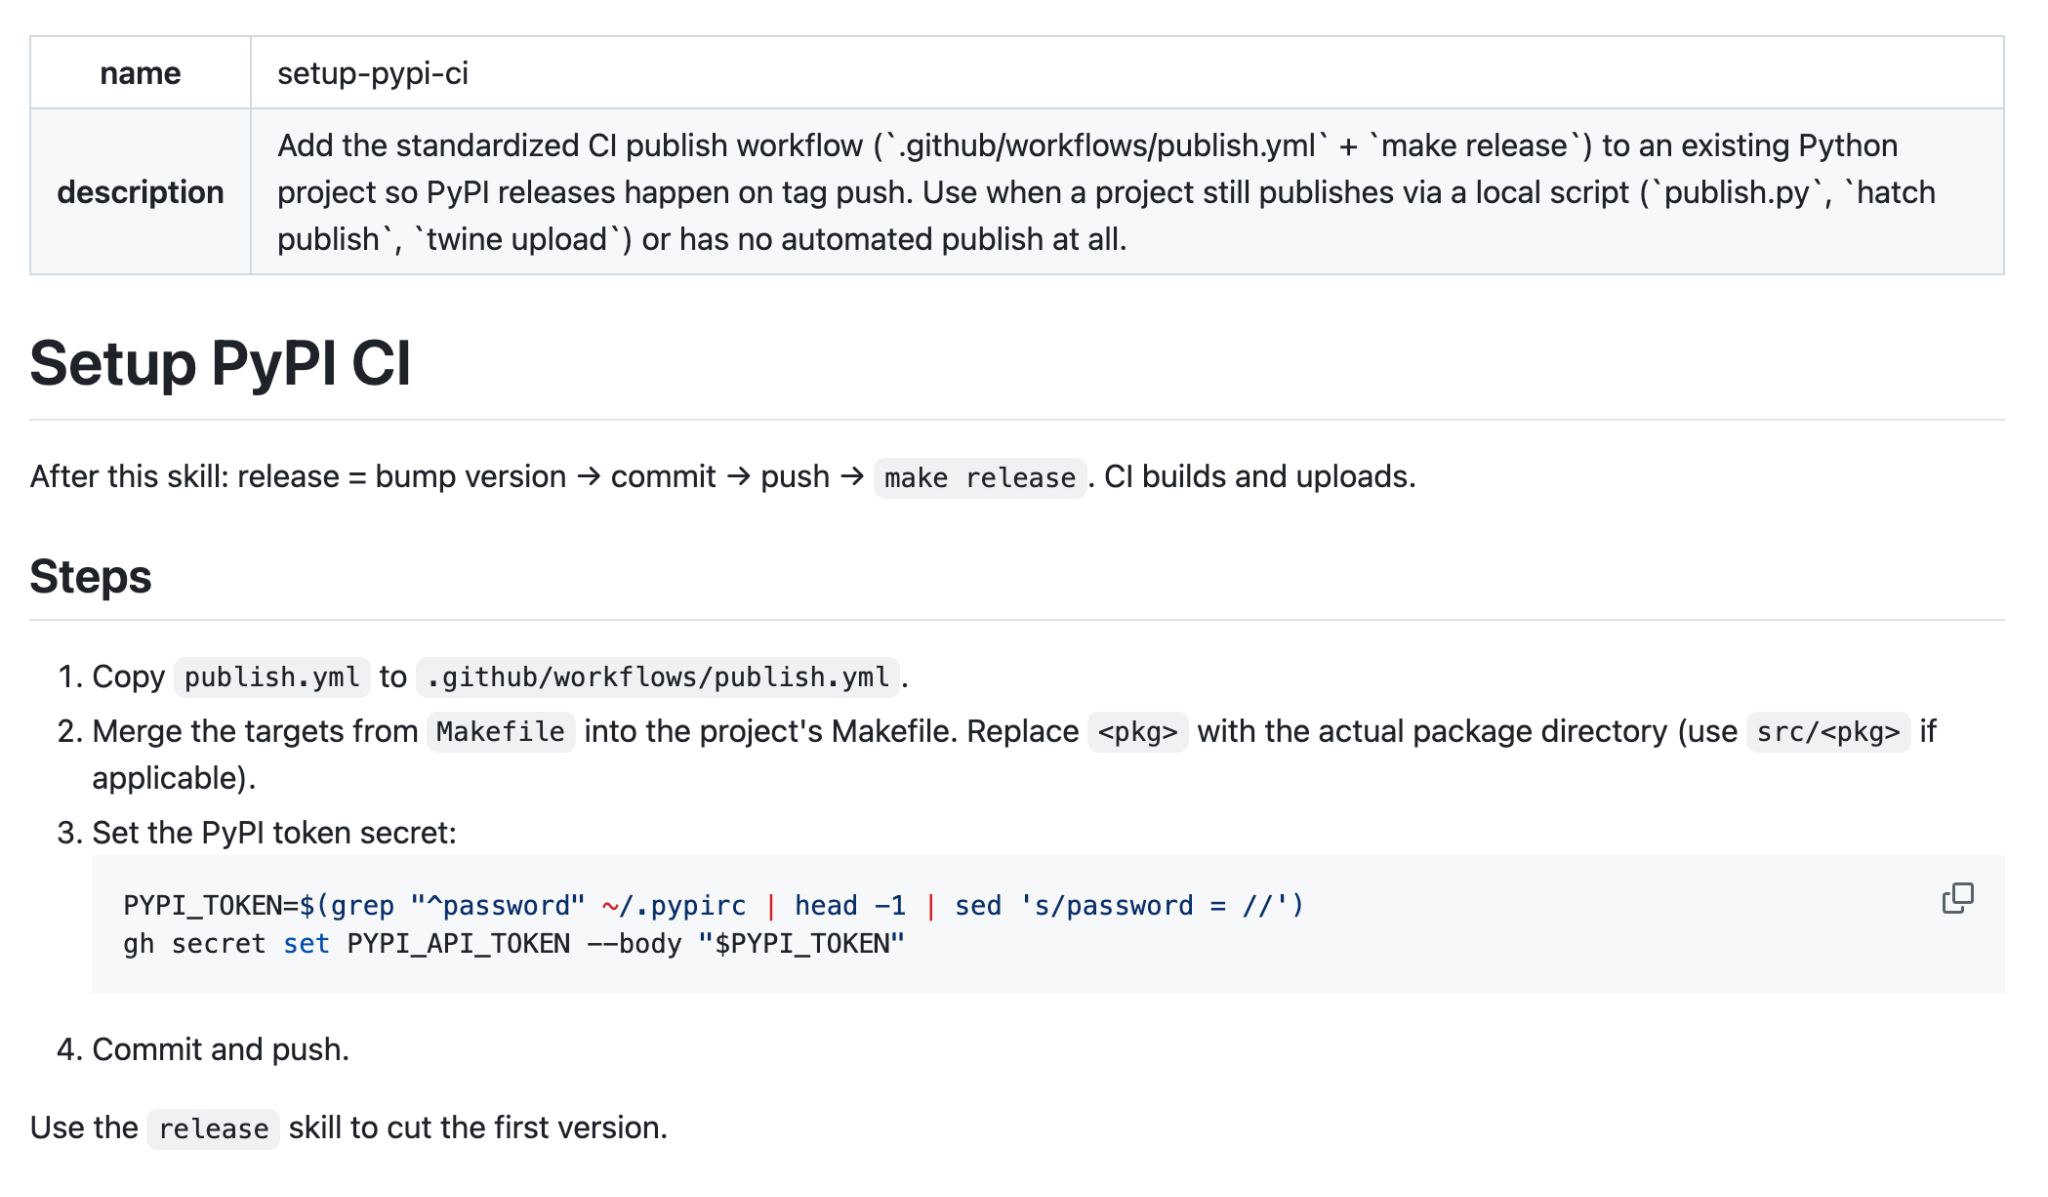This screenshot has width=2048, height=1197.
Task: Click 'publish.yml' inline code in step one
Action: point(272,678)
